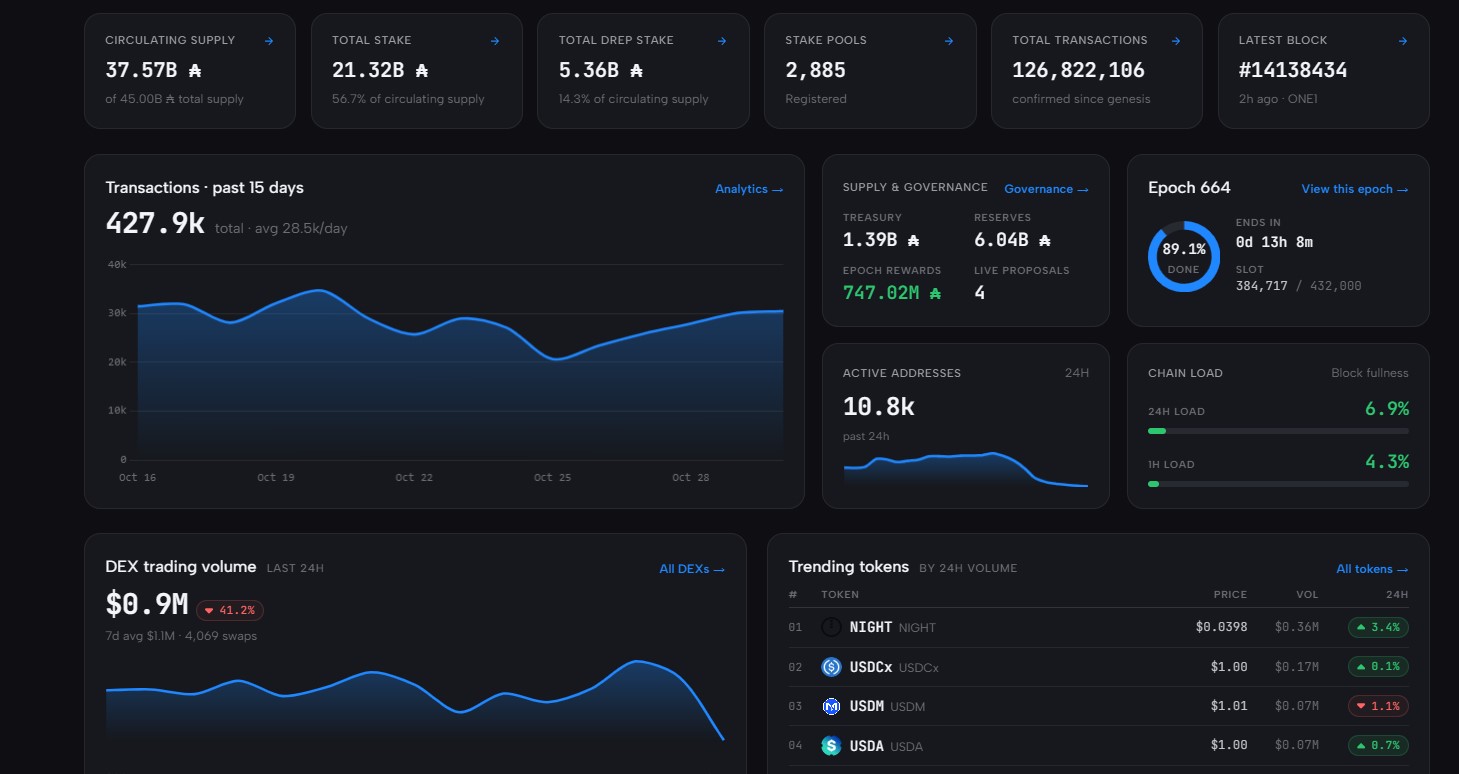Click the 126,822,106 total transactions value
1459x774 pixels.
click(1078, 70)
